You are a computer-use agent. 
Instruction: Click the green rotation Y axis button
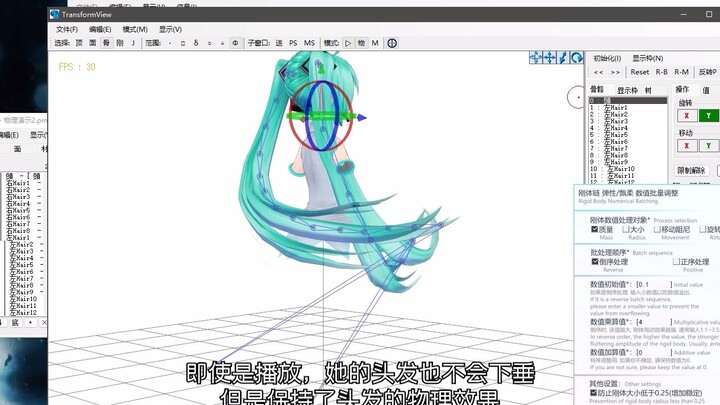(x=709, y=116)
